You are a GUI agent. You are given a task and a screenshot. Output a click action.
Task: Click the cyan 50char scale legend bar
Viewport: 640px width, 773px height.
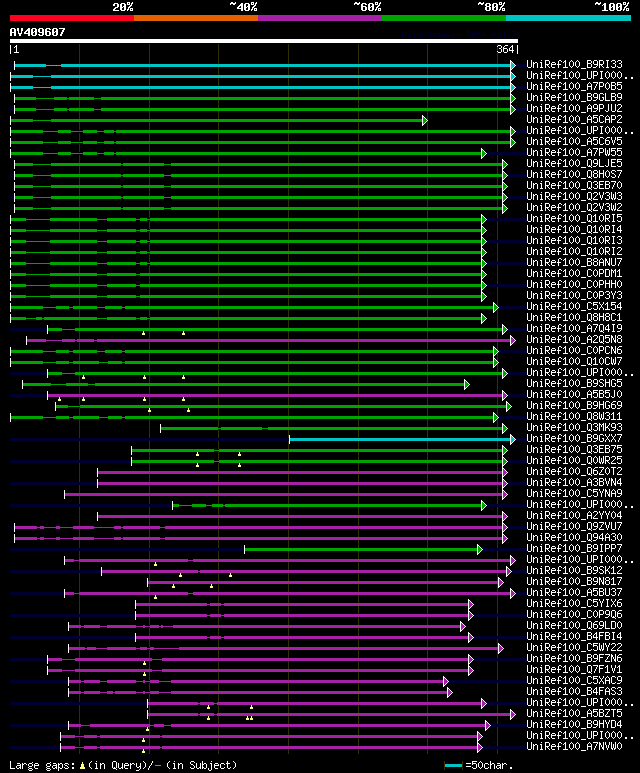tap(453, 766)
